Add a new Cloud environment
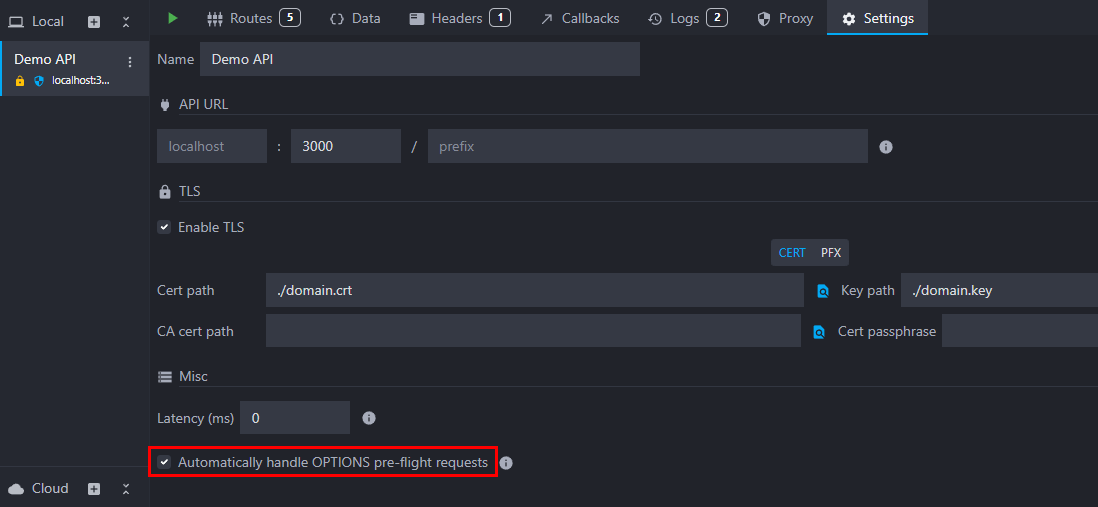Image resolution: width=1098 pixels, height=507 pixels. click(94, 489)
